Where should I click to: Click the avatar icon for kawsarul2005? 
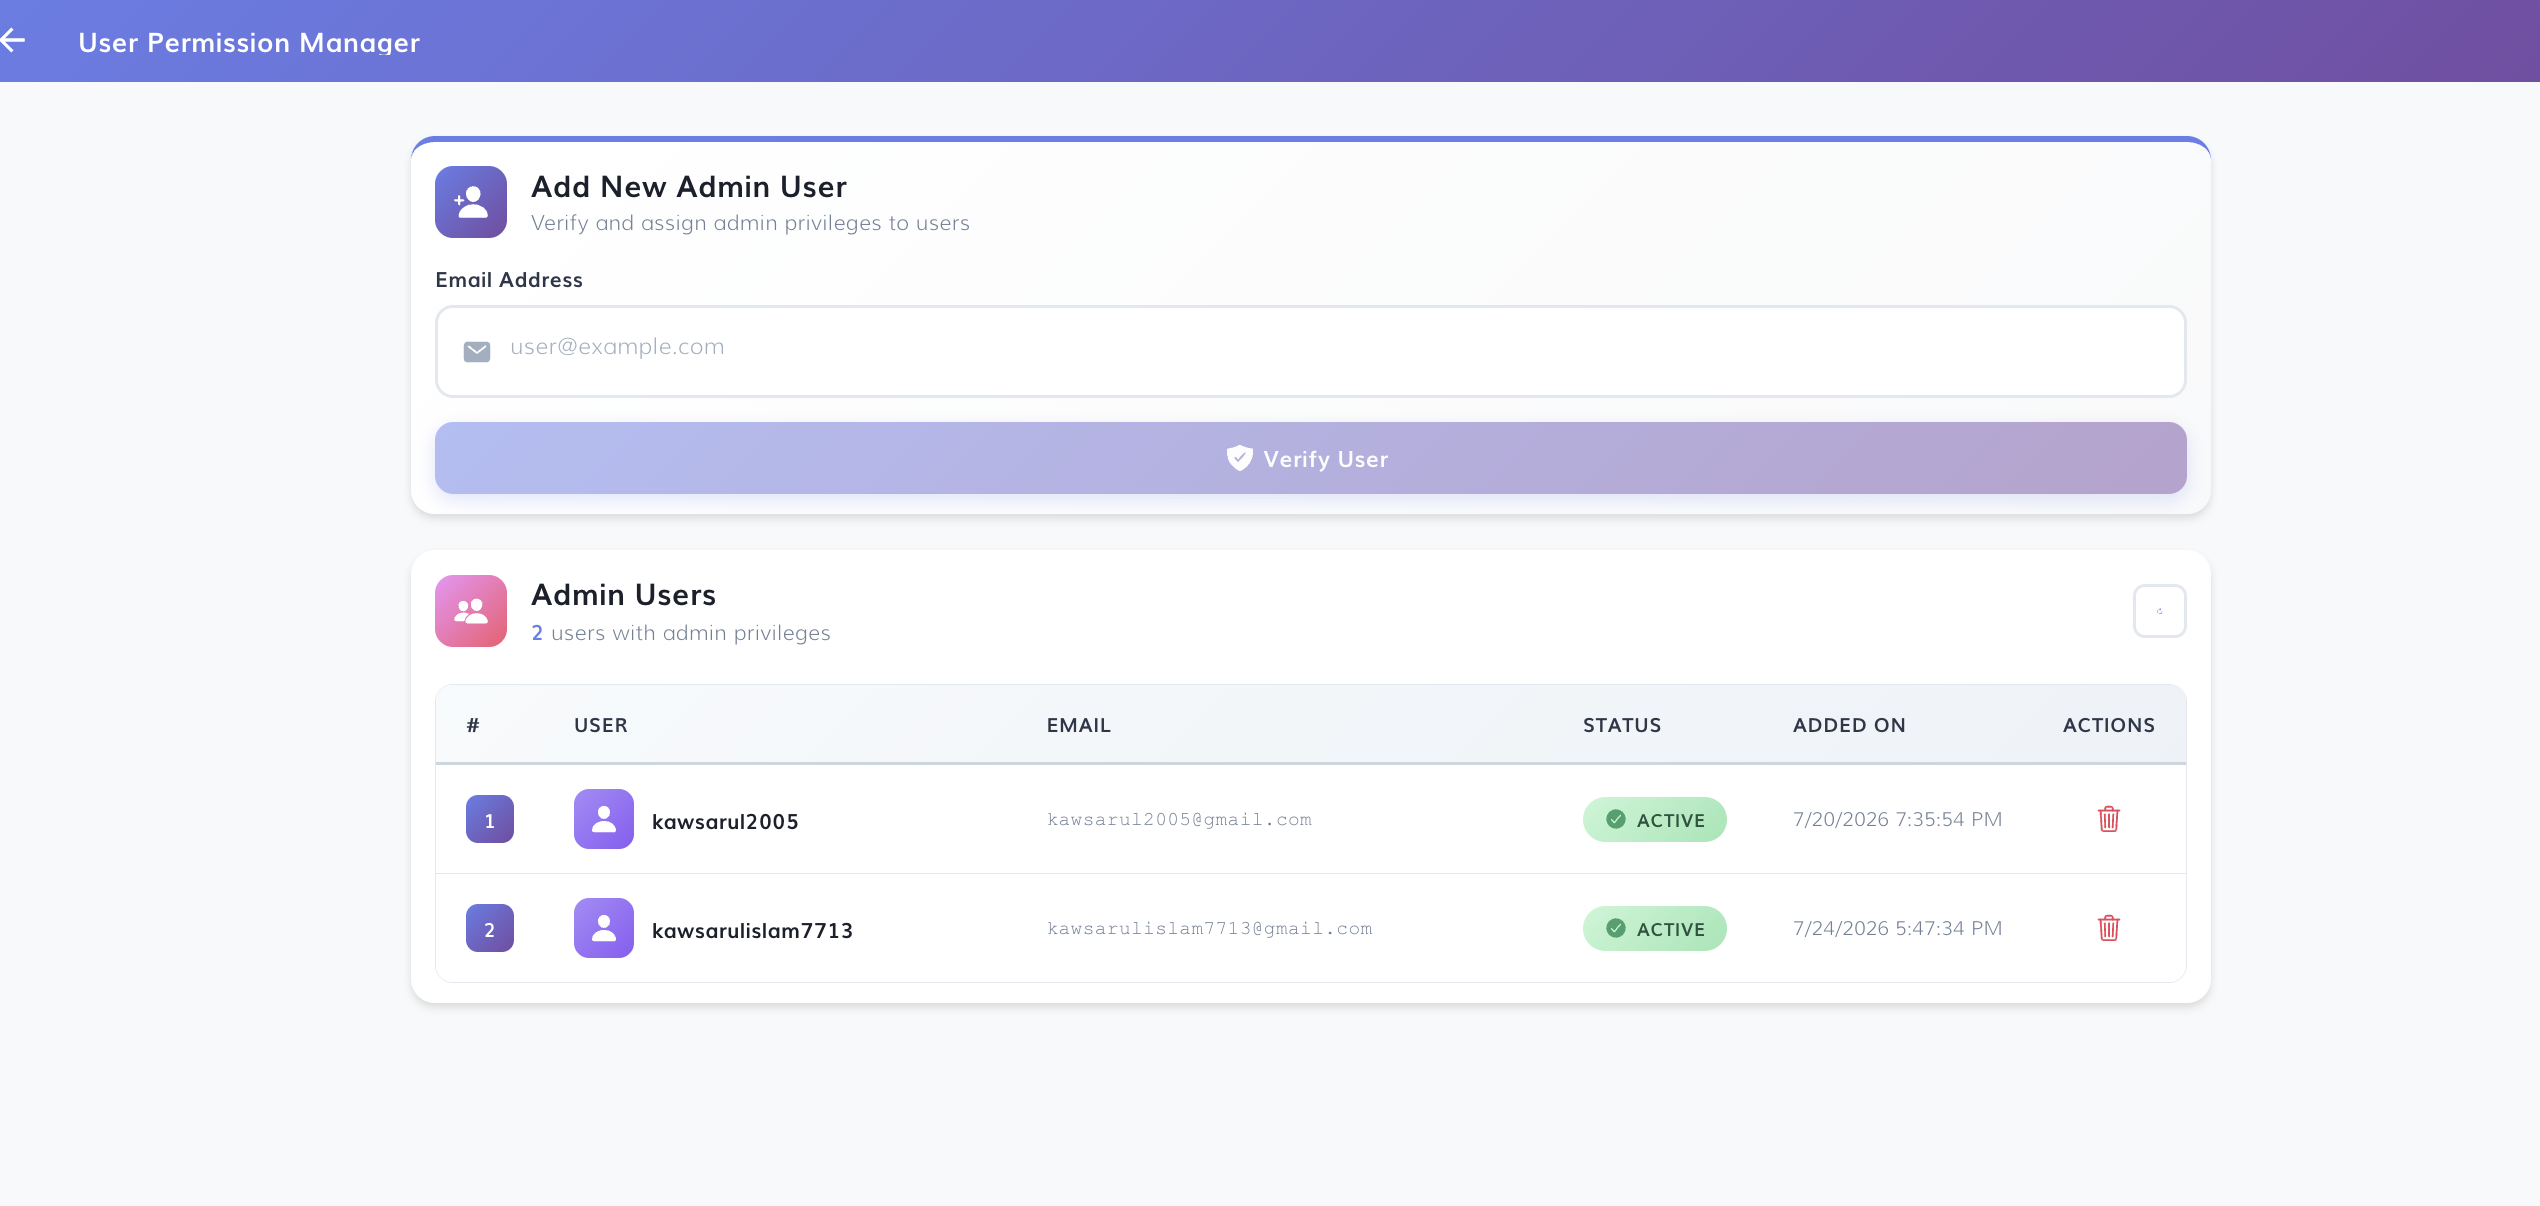click(604, 819)
